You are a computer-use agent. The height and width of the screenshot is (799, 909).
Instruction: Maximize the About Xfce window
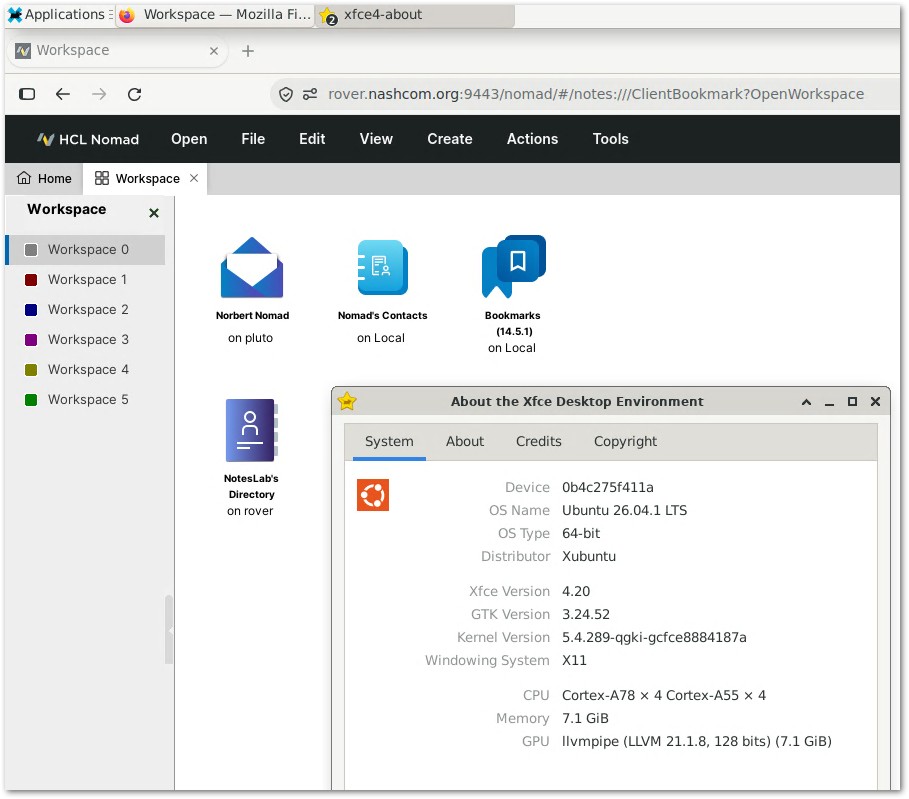click(x=852, y=401)
